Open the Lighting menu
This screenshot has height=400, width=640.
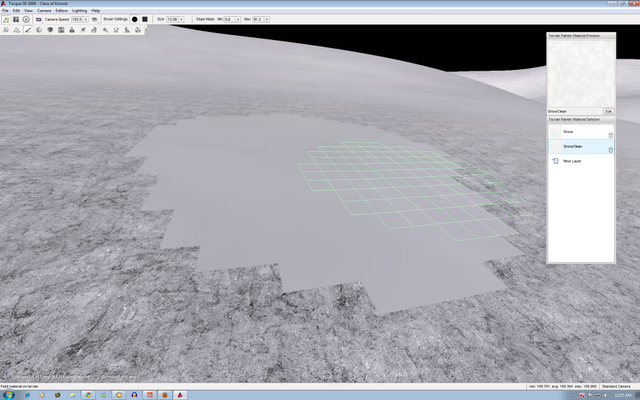click(79, 10)
